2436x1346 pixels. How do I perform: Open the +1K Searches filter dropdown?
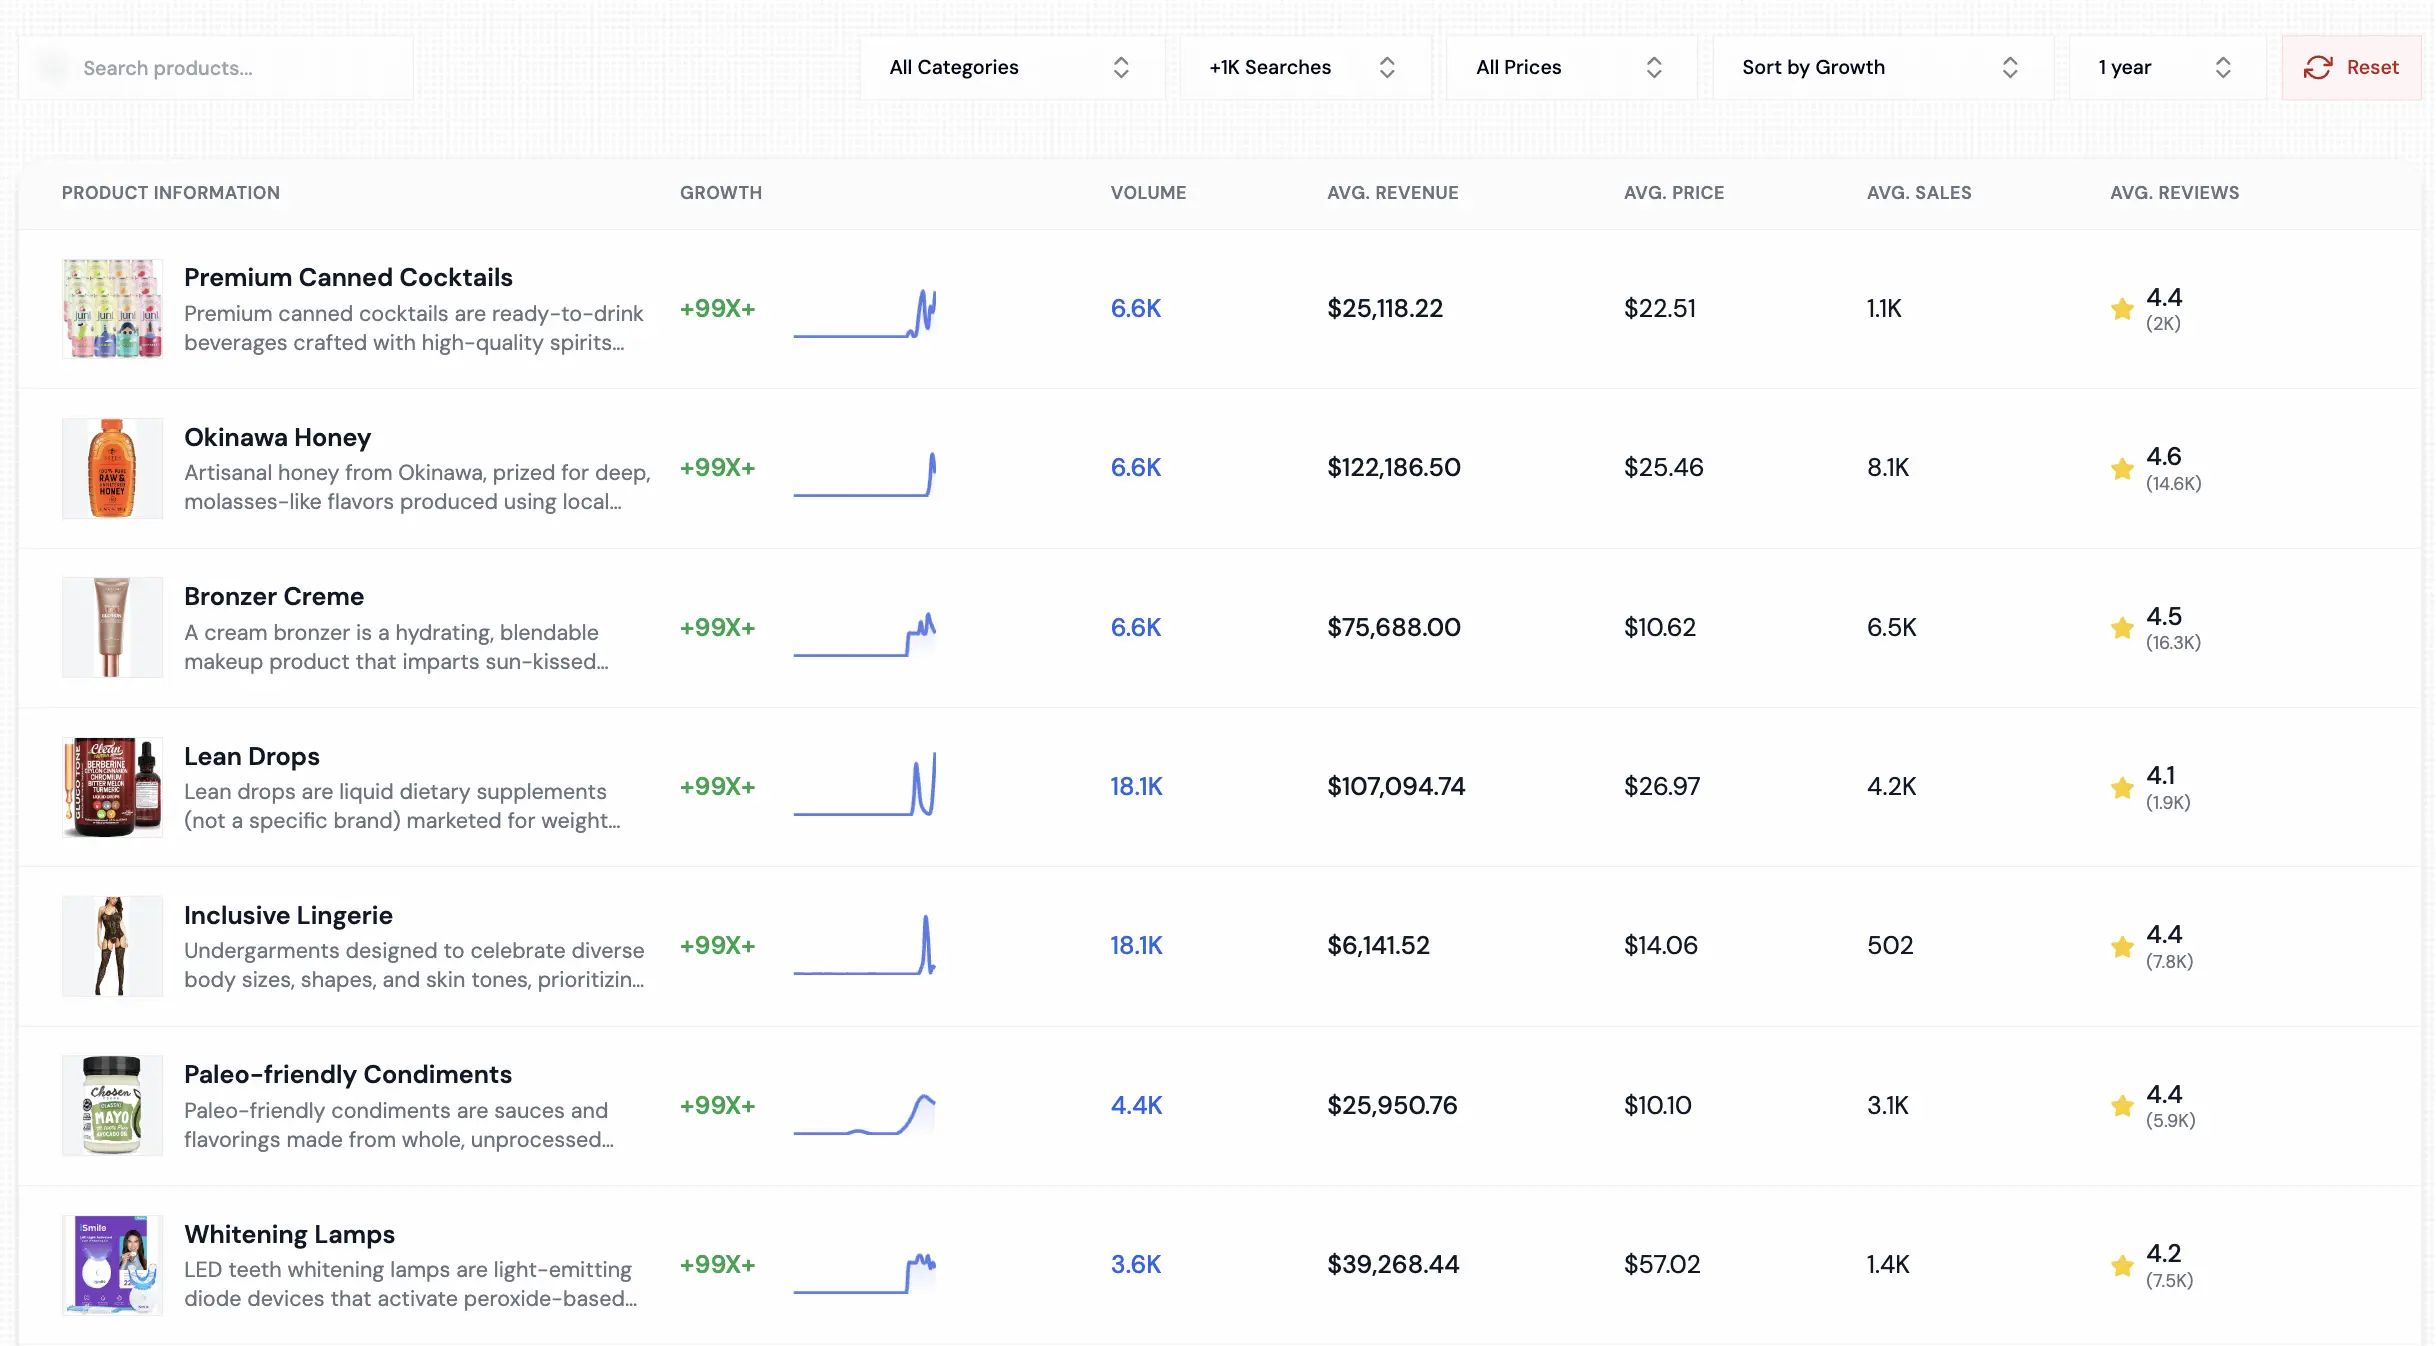[x=1300, y=67]
